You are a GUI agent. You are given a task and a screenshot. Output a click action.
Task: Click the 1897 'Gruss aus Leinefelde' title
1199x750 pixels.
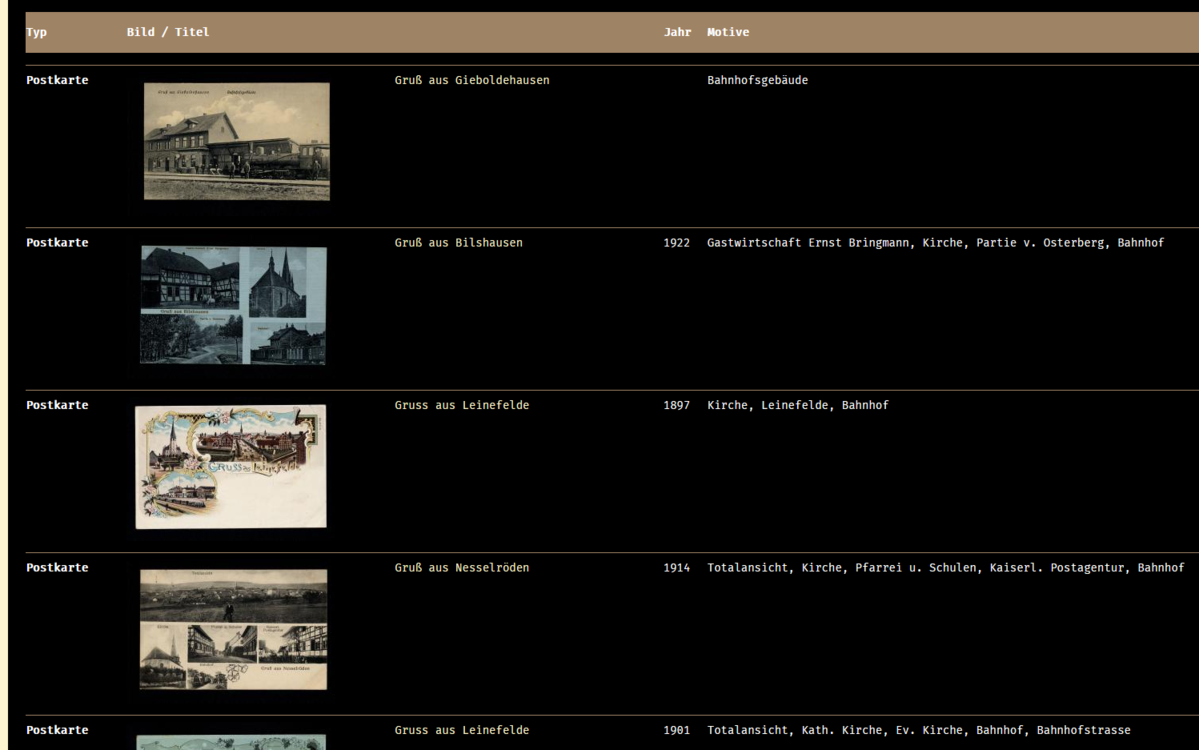coord(461,405)
